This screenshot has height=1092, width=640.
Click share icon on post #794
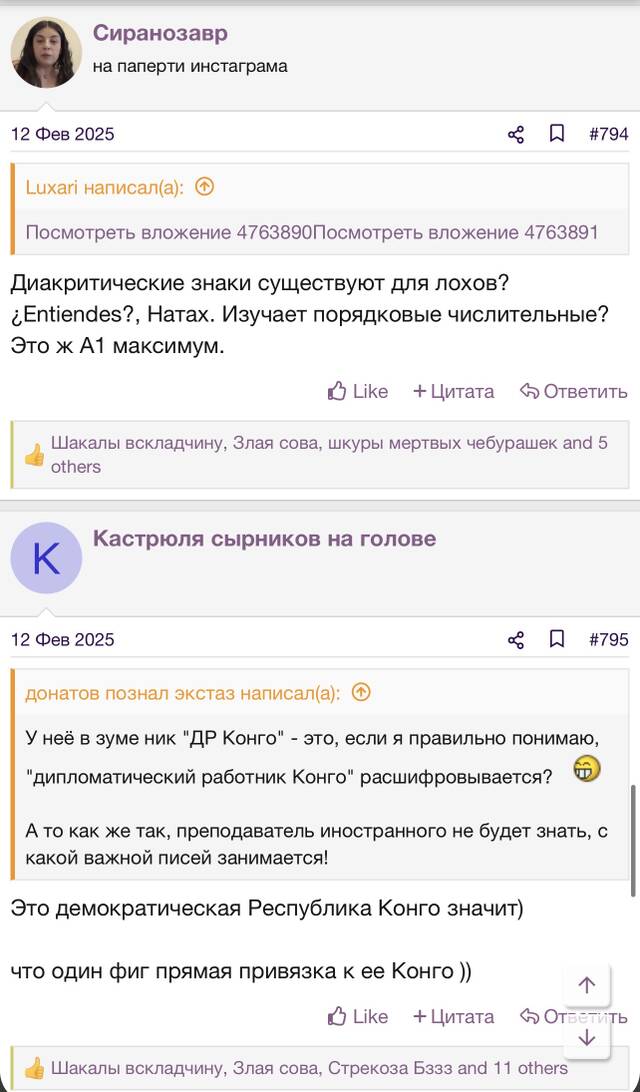pyautogui.click(x=515, y=134)
